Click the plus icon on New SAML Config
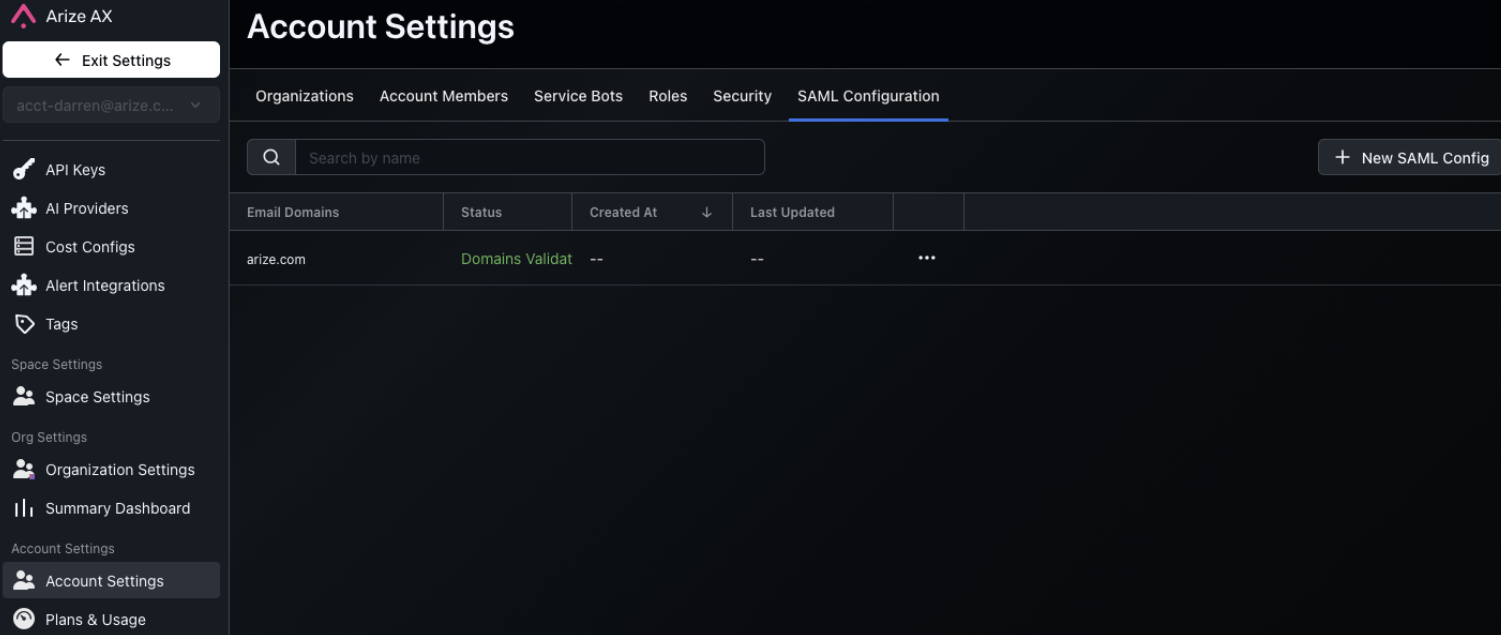1501x635 pixels. [1342, 157]
